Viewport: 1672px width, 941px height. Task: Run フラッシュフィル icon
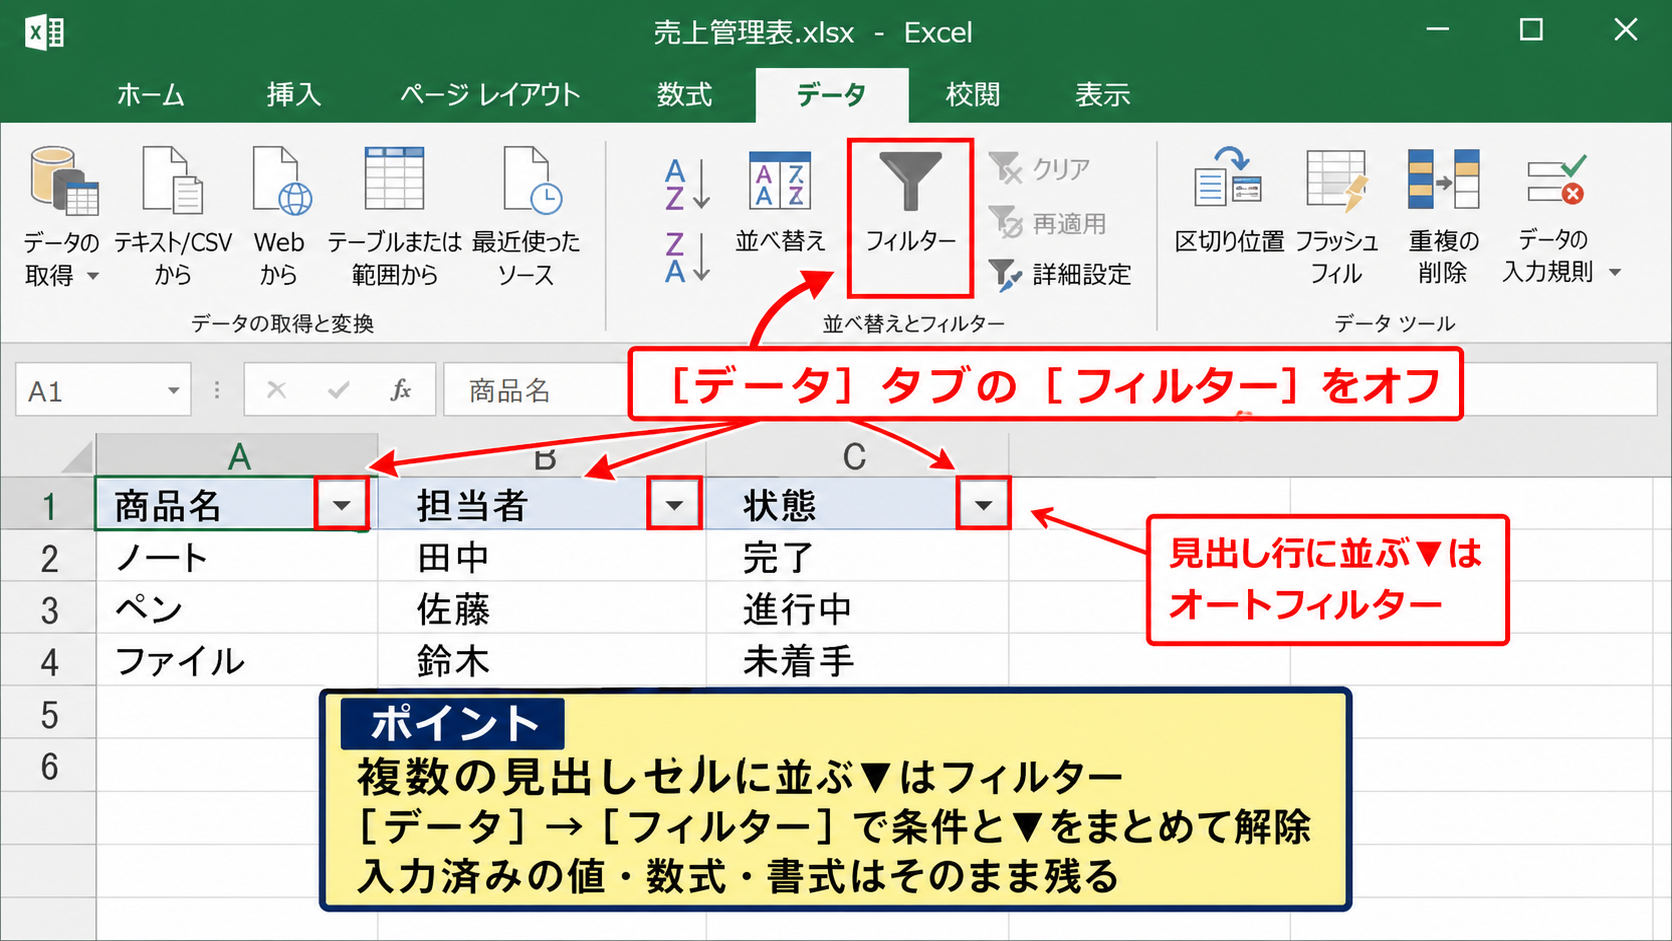coord(1337,180)
